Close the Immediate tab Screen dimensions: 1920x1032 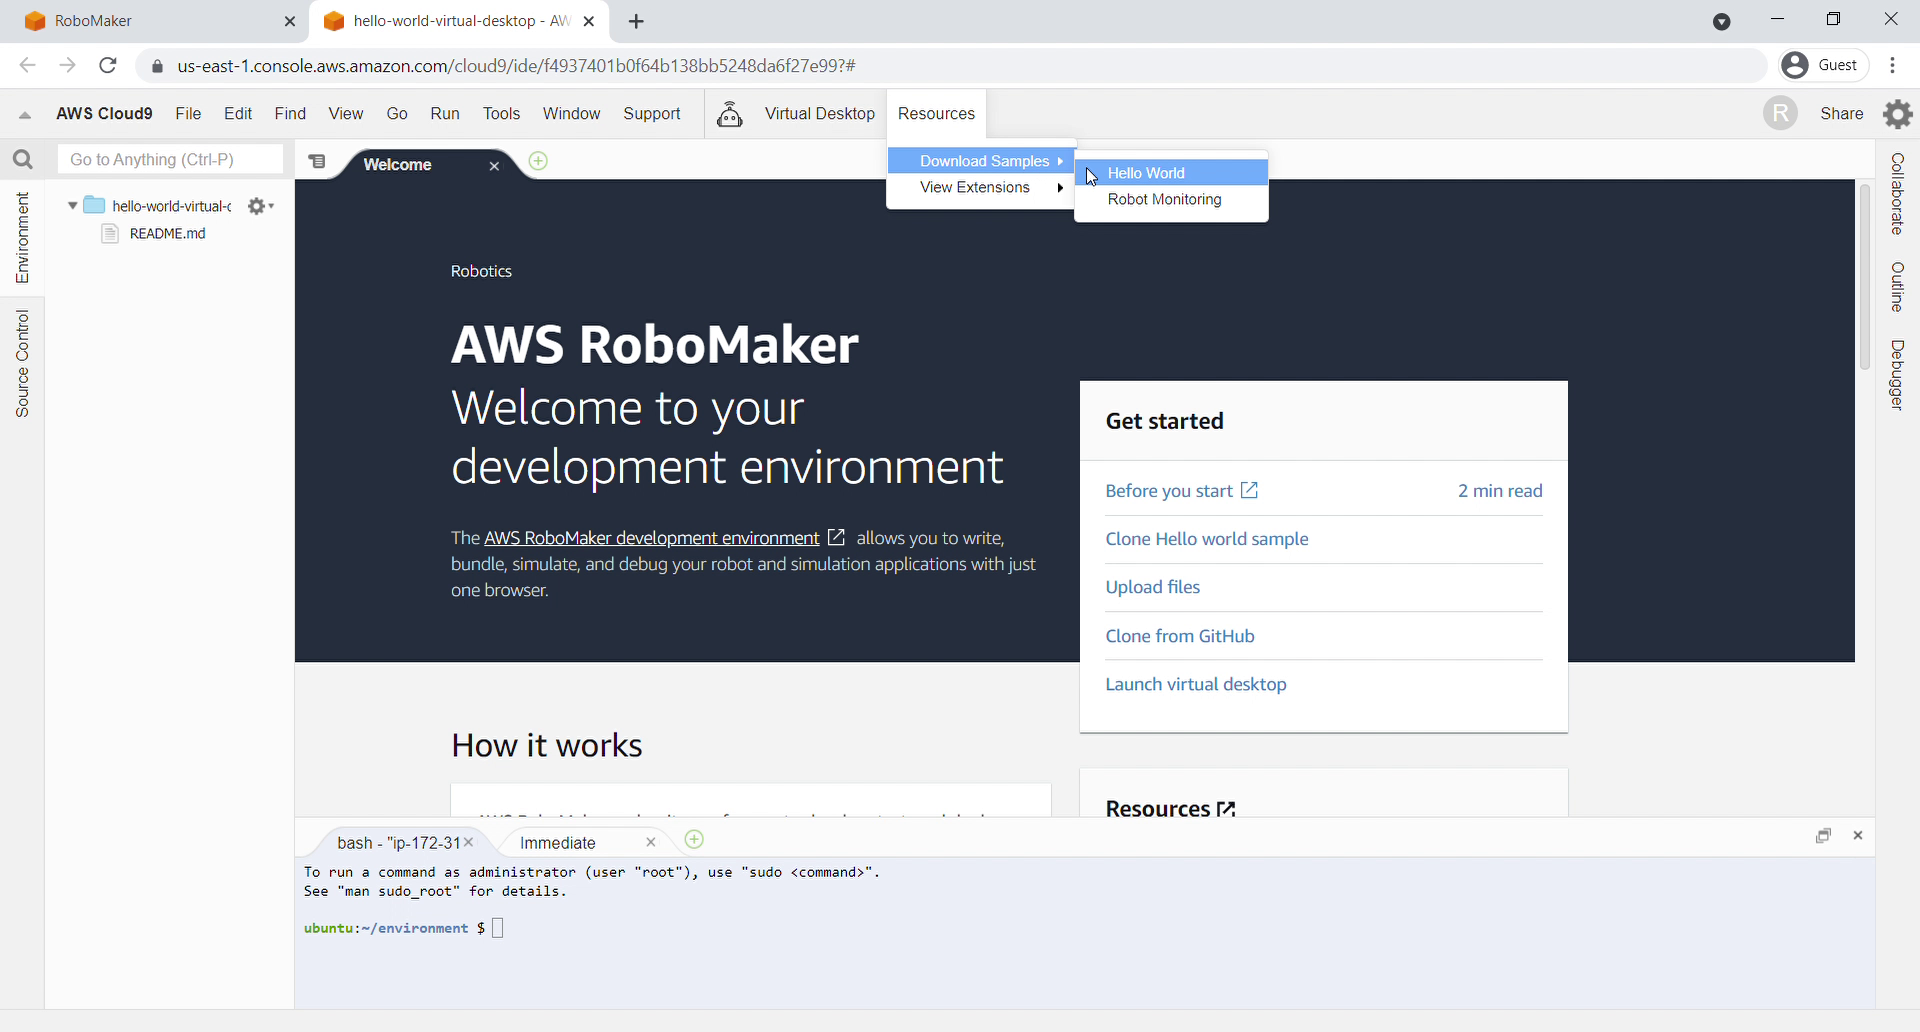(651, 843)
